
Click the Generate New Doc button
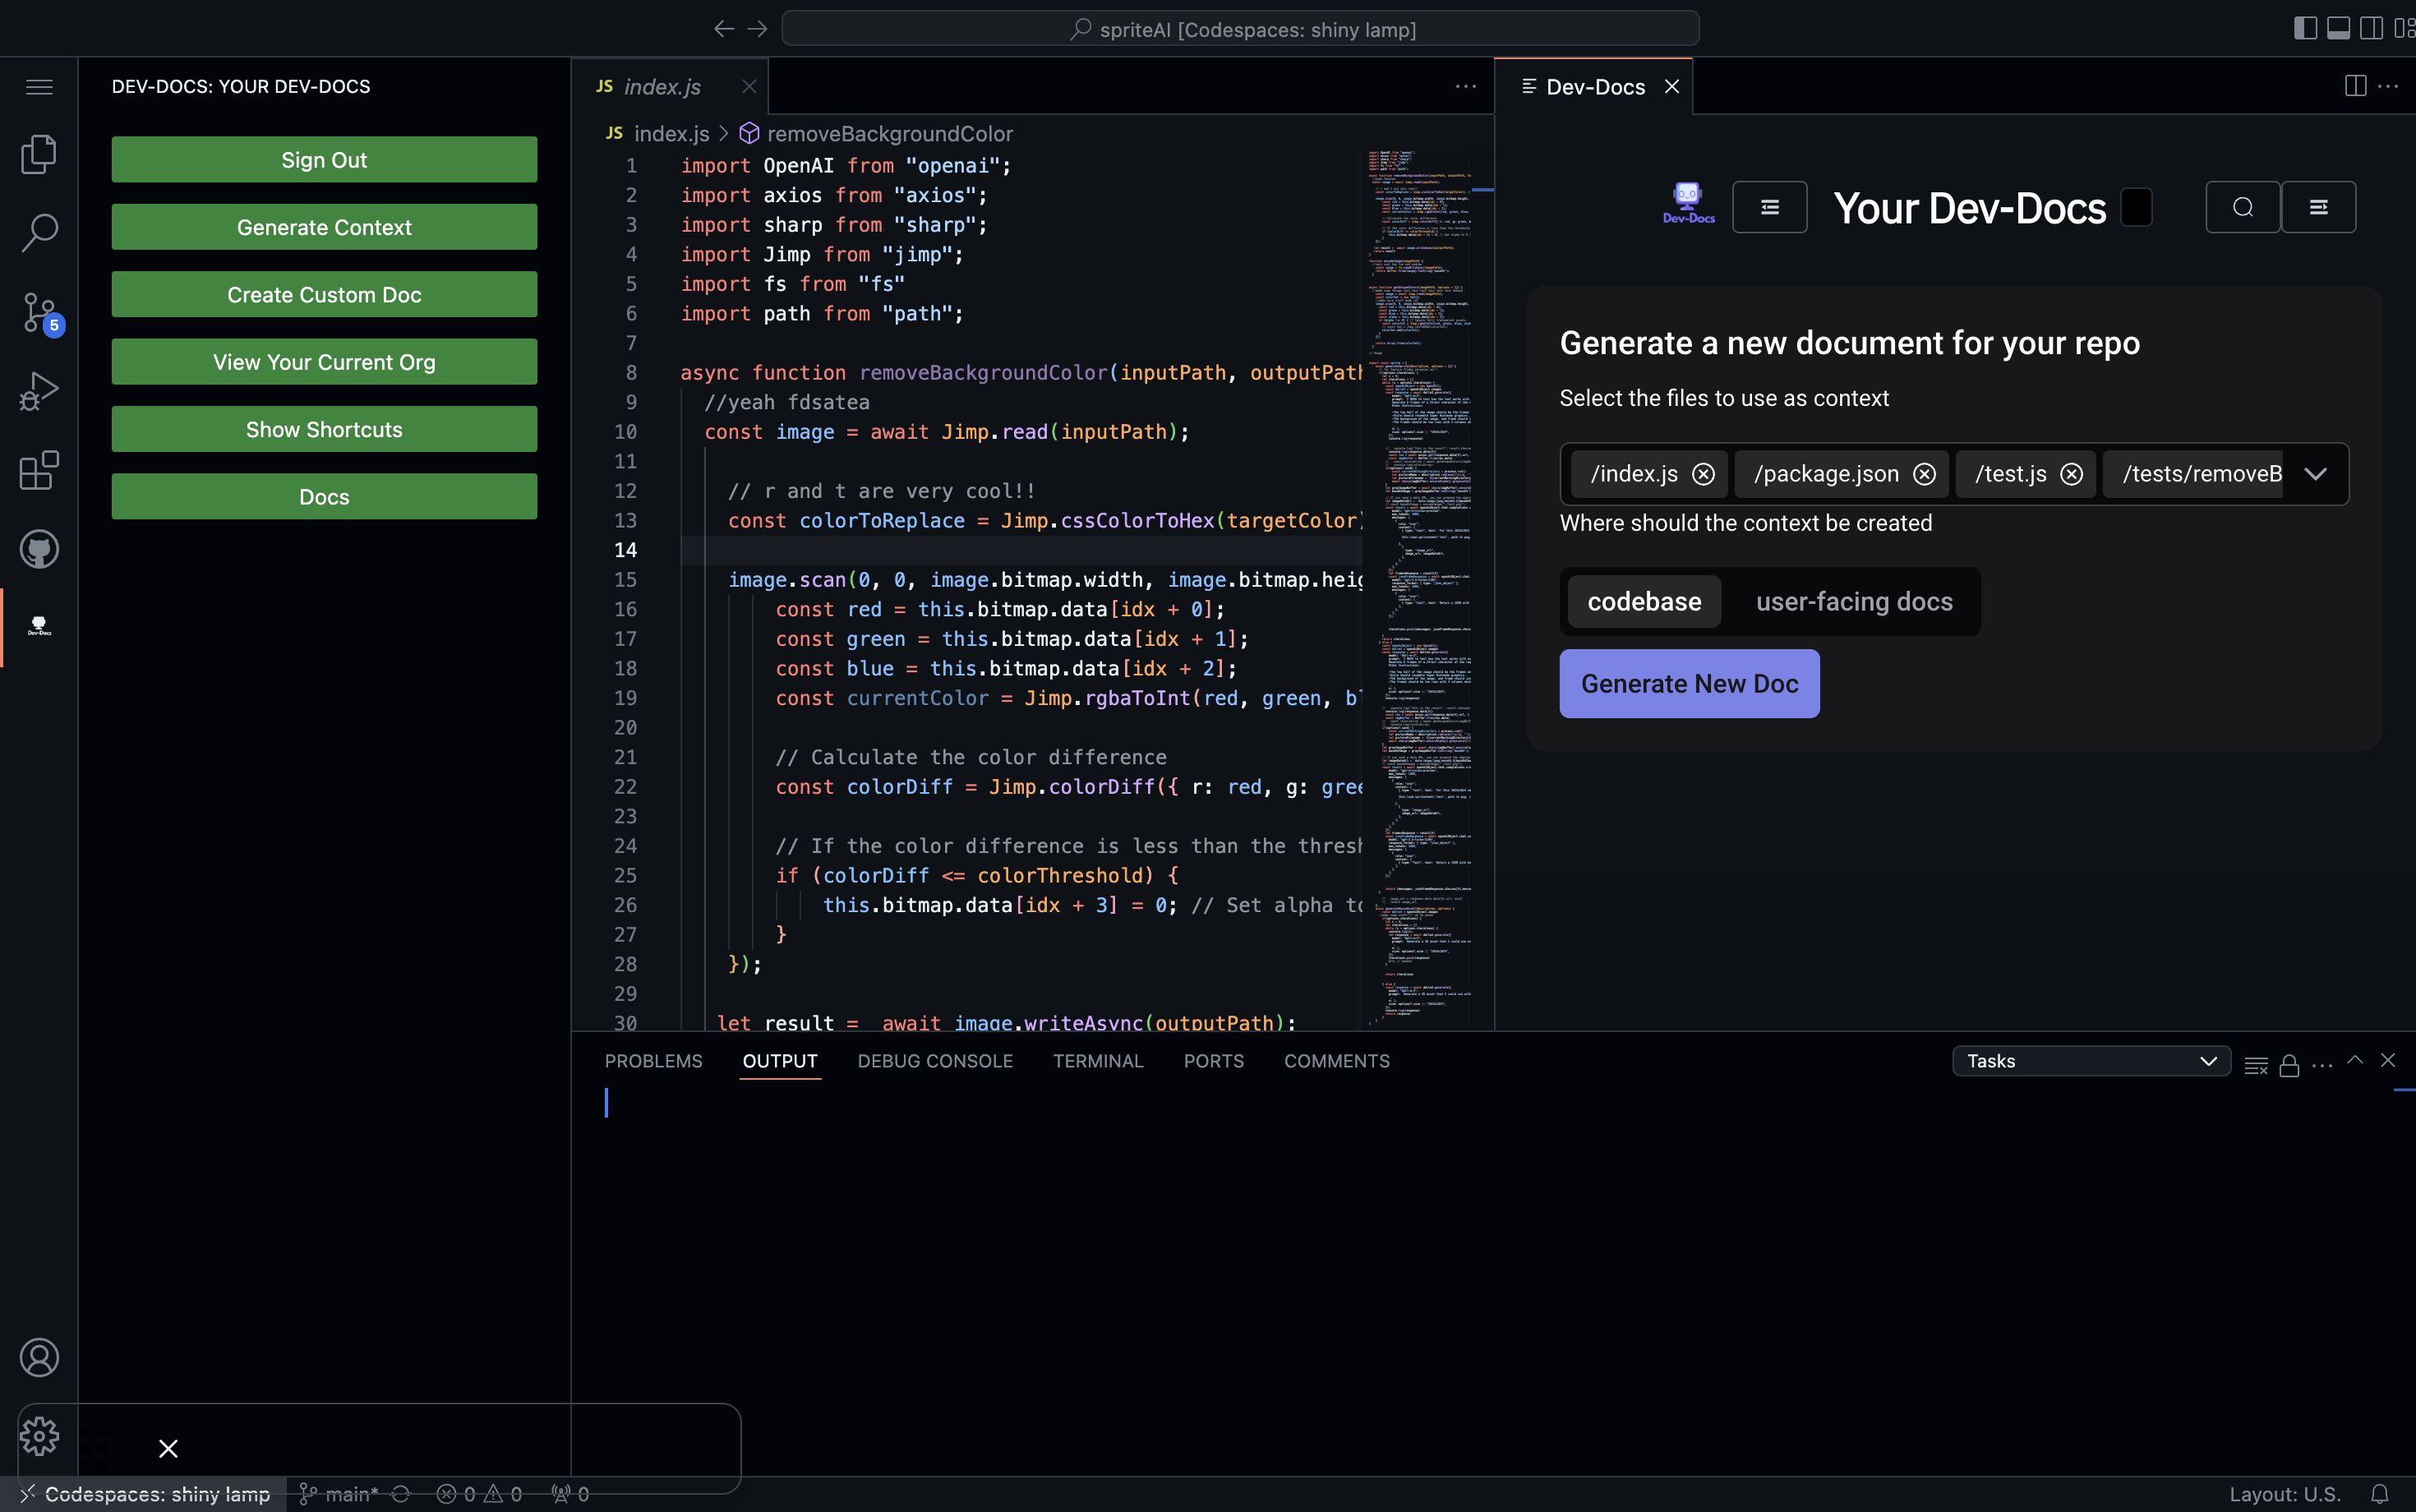[x=1689, y=684]
